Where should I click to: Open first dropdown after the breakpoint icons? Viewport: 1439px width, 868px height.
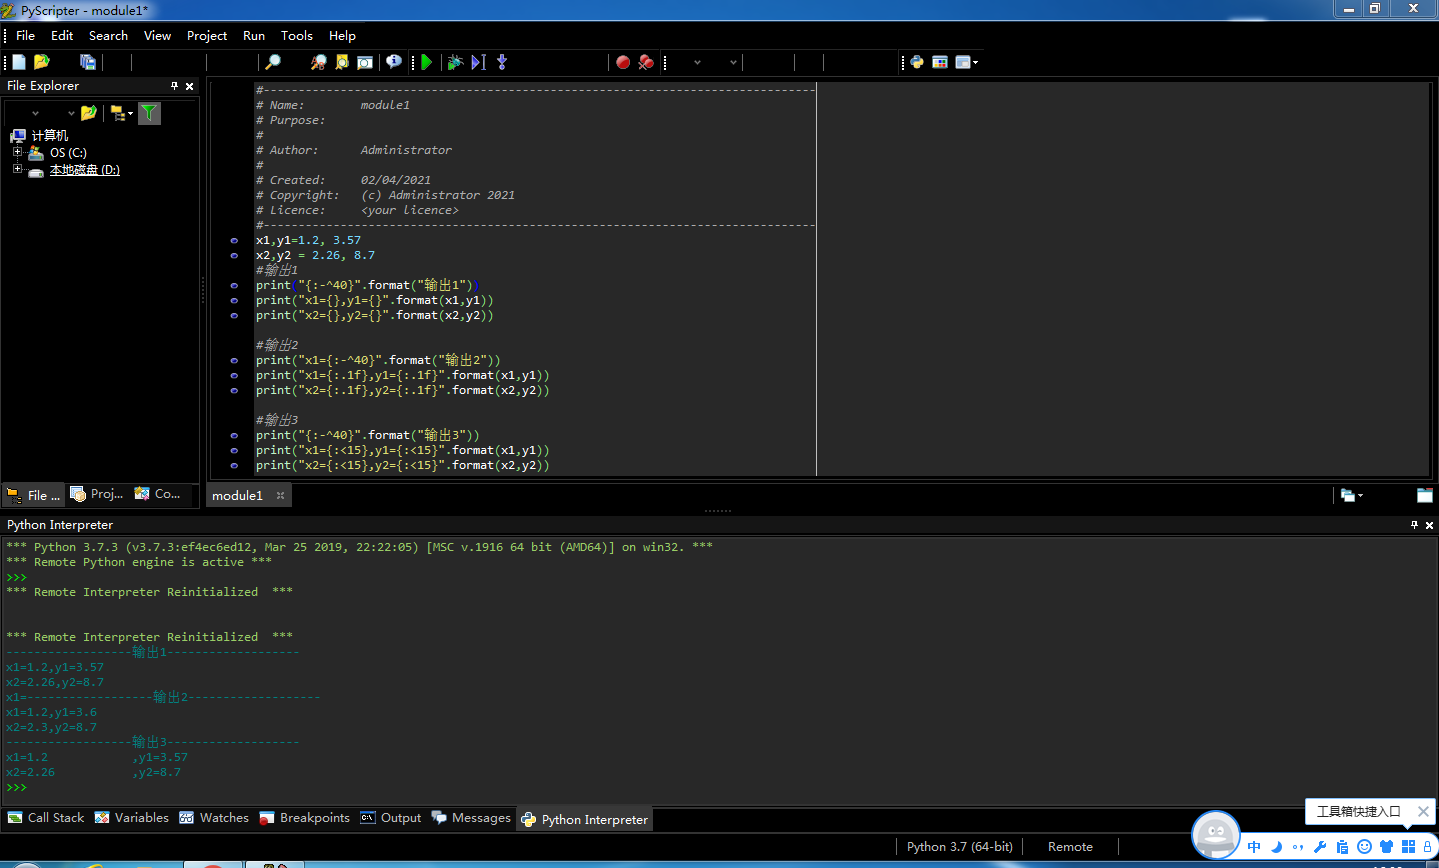(x=697, y=62)
